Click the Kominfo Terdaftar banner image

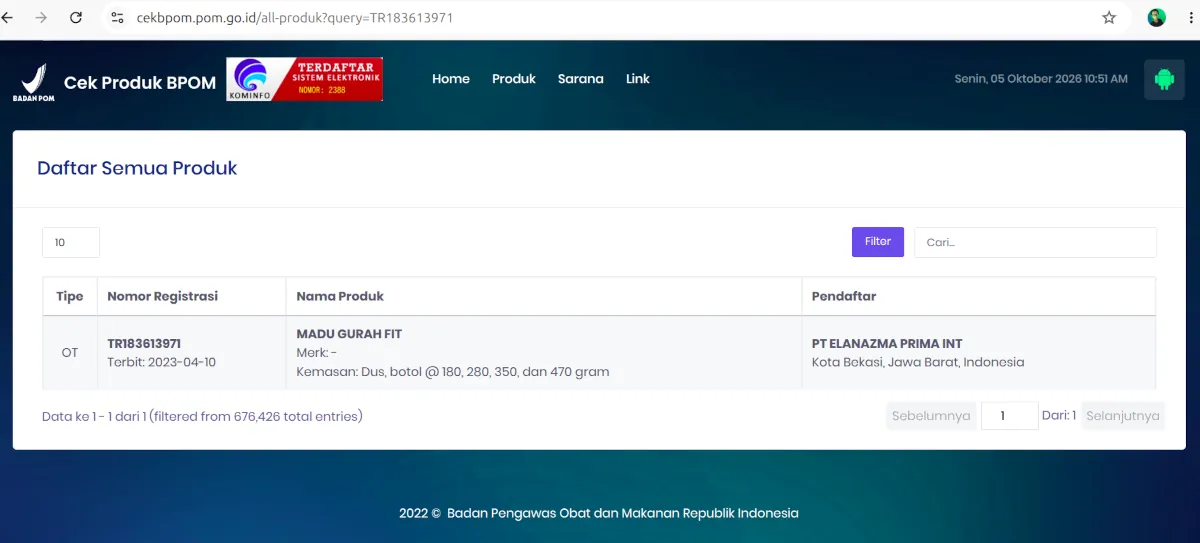305,79
